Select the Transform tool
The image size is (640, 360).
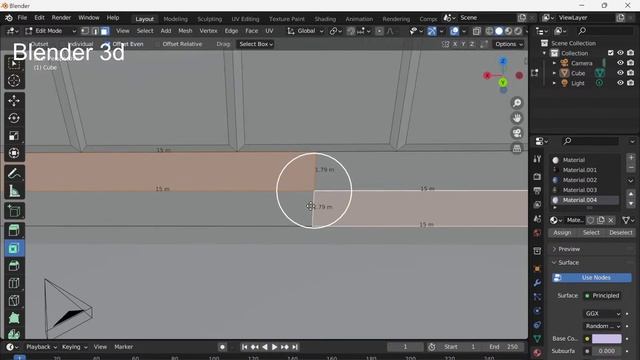(x=14, y=153)
